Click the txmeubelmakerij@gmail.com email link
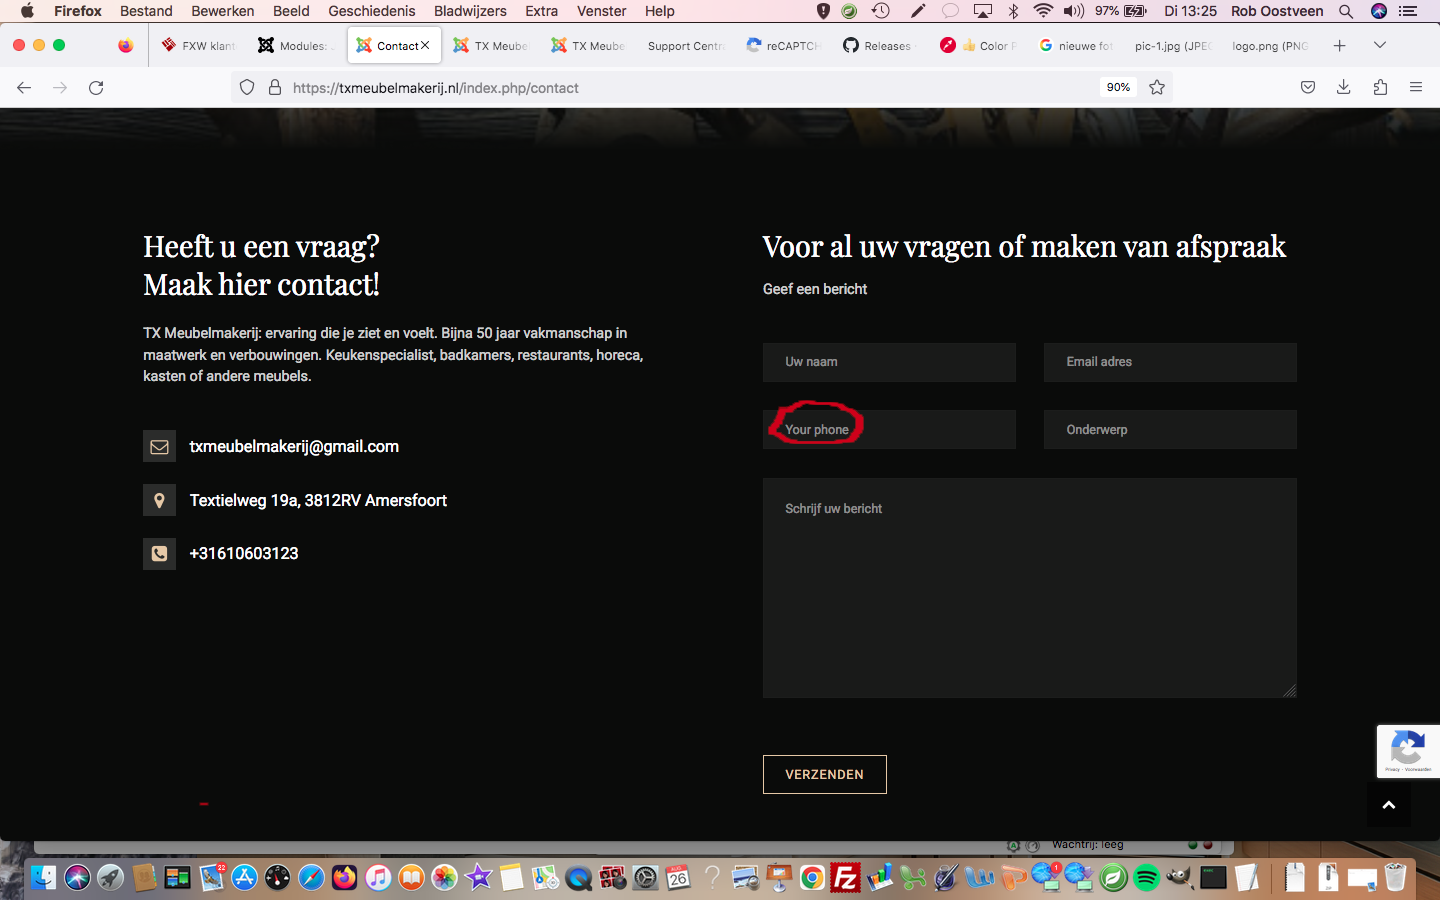1440x900 pixels. coord(294,447)
